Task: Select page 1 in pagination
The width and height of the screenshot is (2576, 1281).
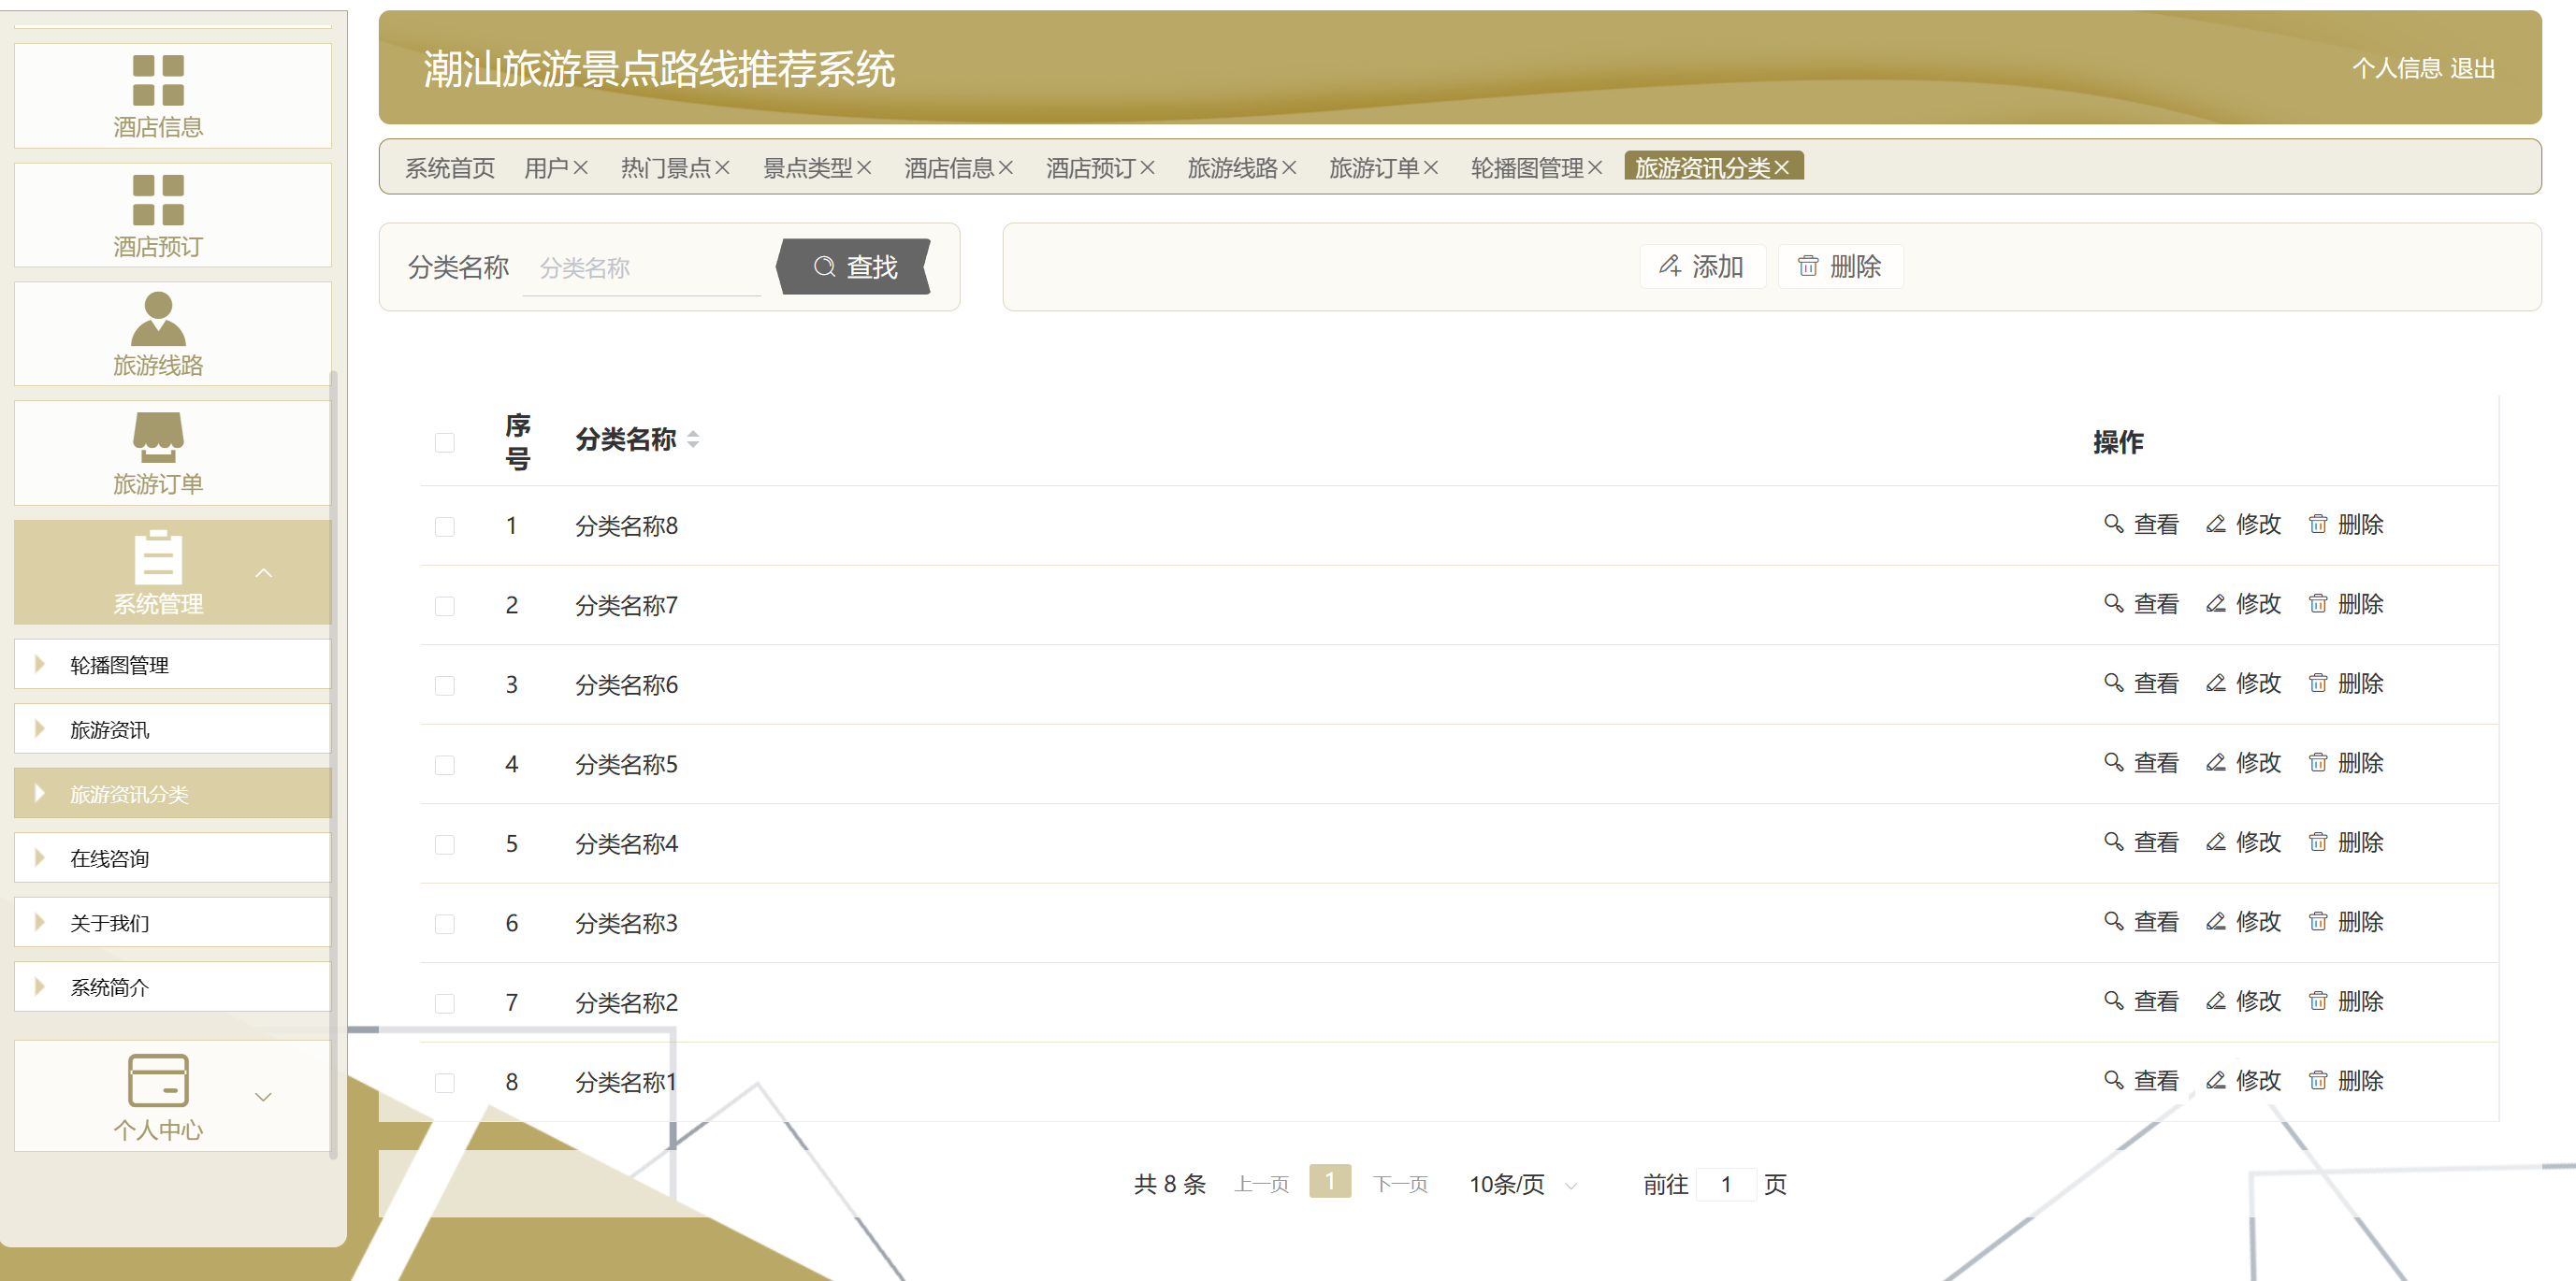Action: [1330, 1182]
